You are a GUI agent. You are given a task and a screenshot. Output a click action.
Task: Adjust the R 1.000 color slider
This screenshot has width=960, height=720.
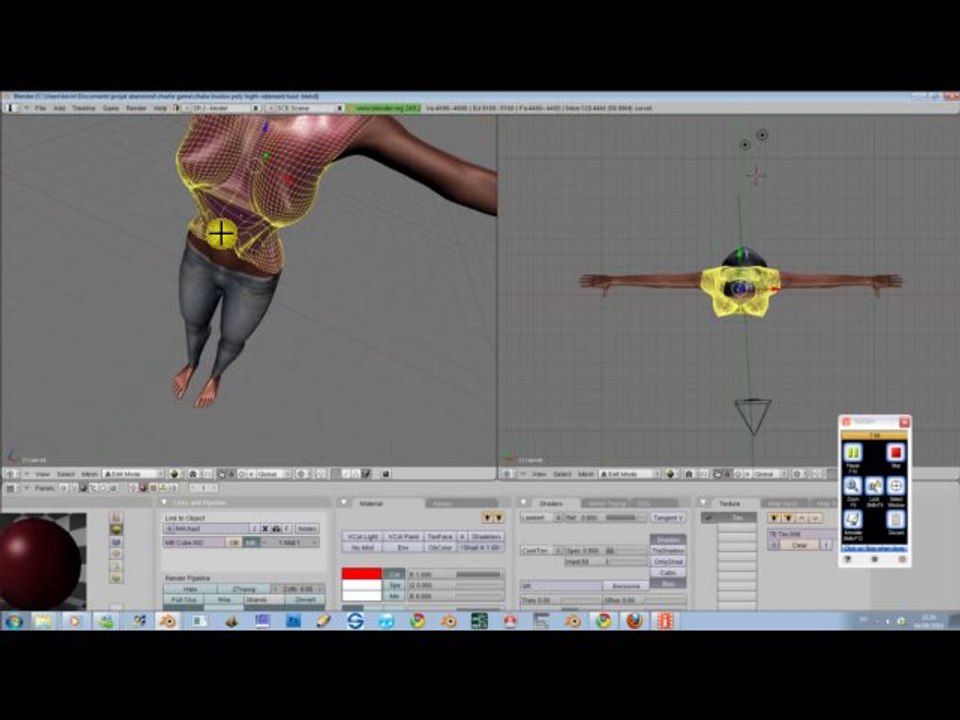pyautogui.click(x=455, y=574)
